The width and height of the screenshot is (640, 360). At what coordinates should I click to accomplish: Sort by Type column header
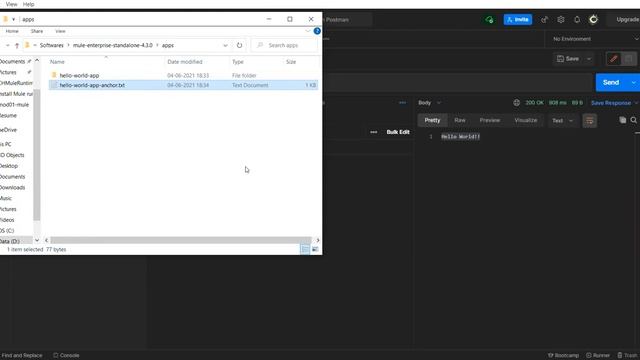tap(238, 62)
